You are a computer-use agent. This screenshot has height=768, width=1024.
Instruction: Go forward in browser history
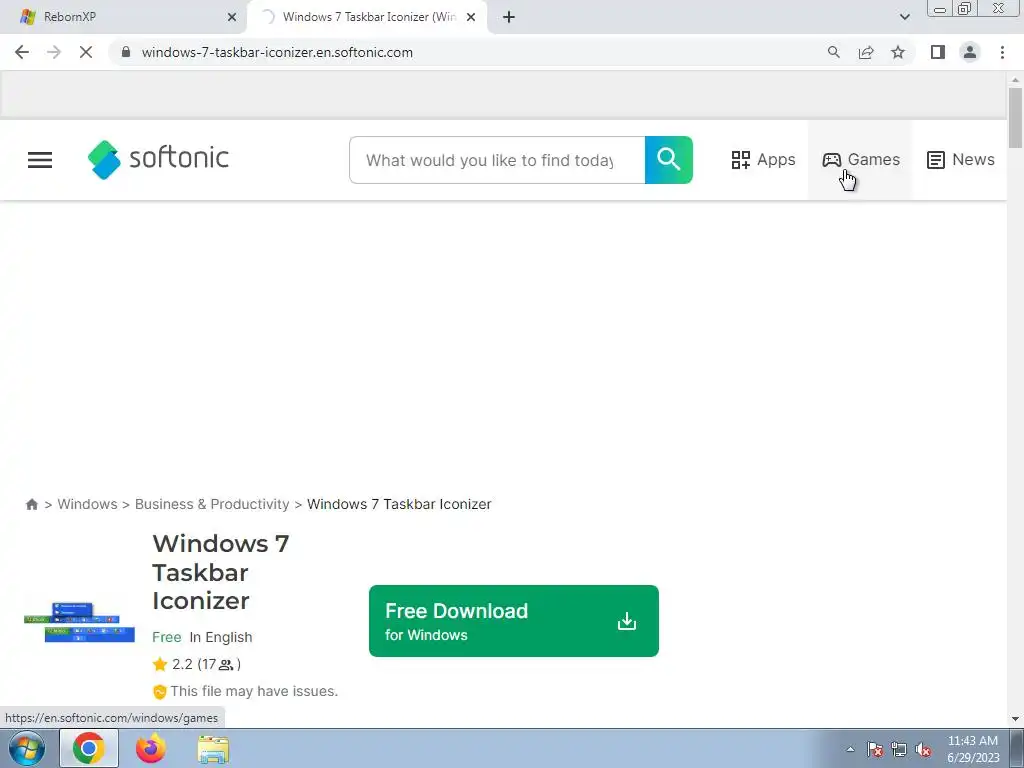point(54,52)
